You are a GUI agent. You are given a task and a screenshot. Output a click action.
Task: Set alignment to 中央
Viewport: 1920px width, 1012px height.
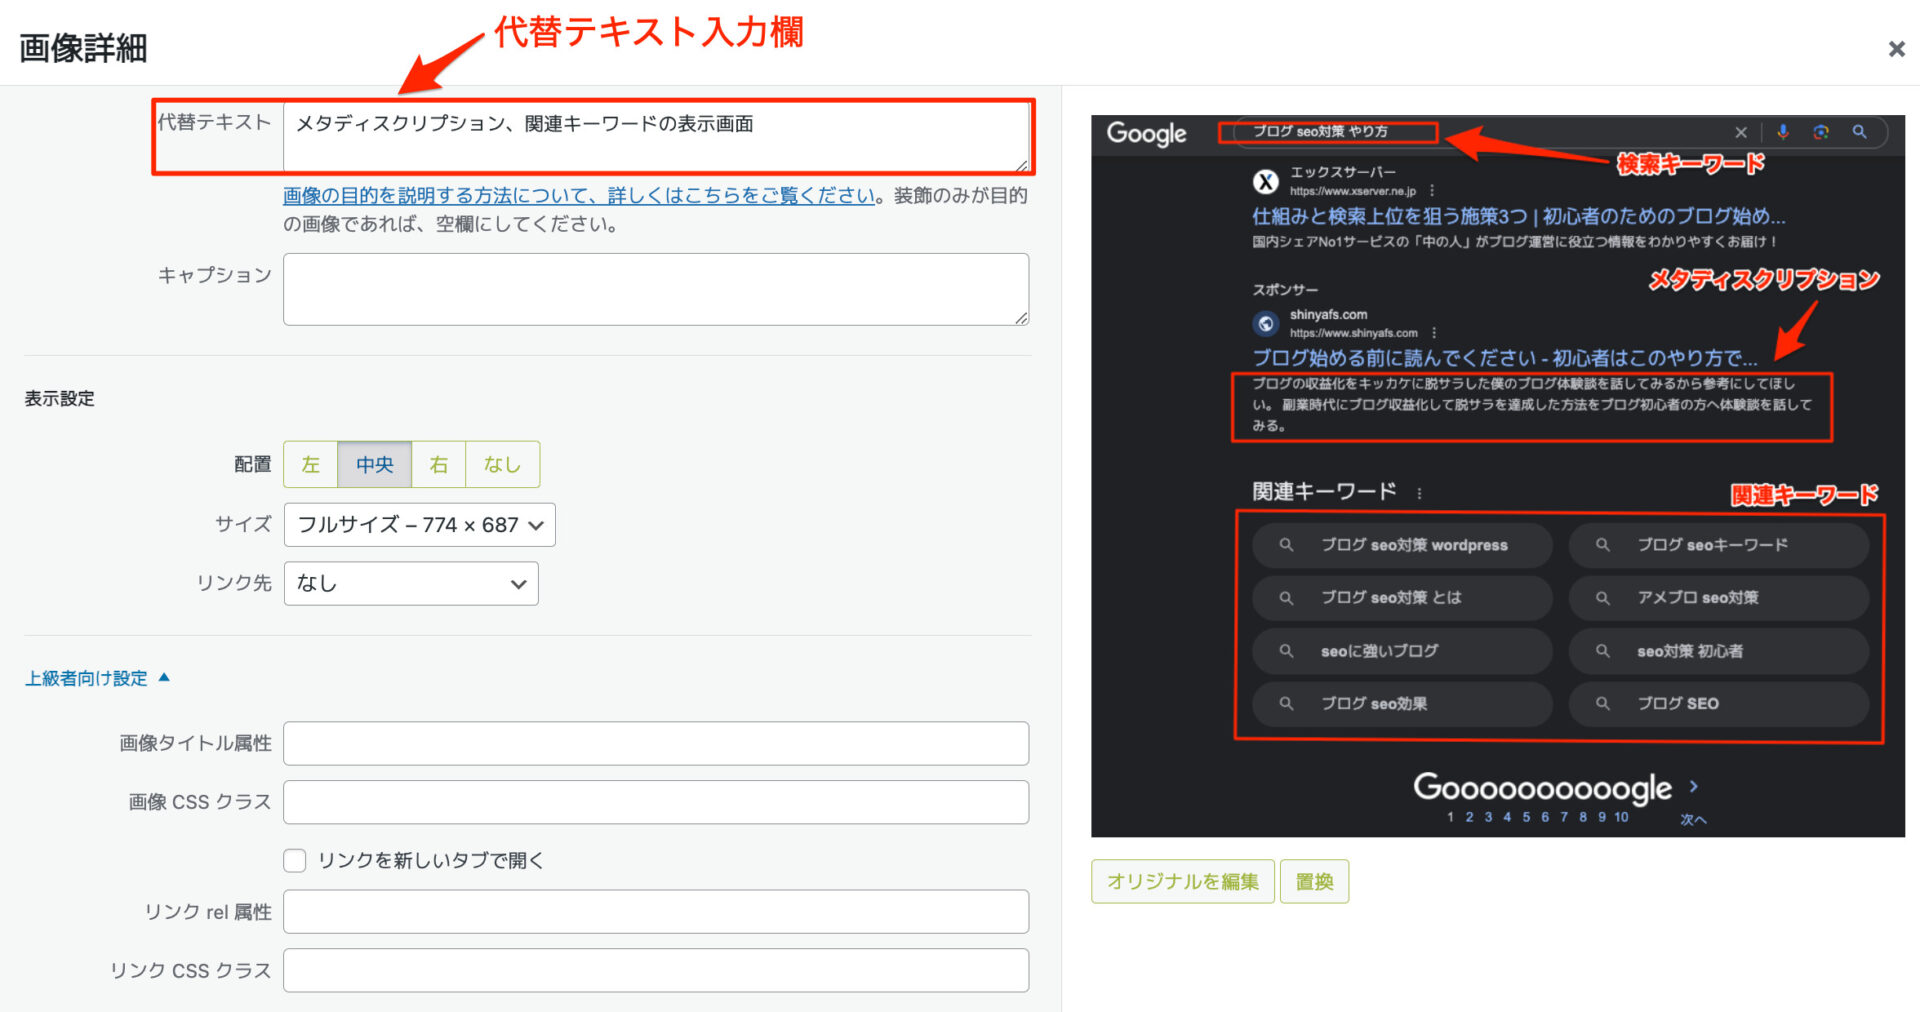click(375, 465)
